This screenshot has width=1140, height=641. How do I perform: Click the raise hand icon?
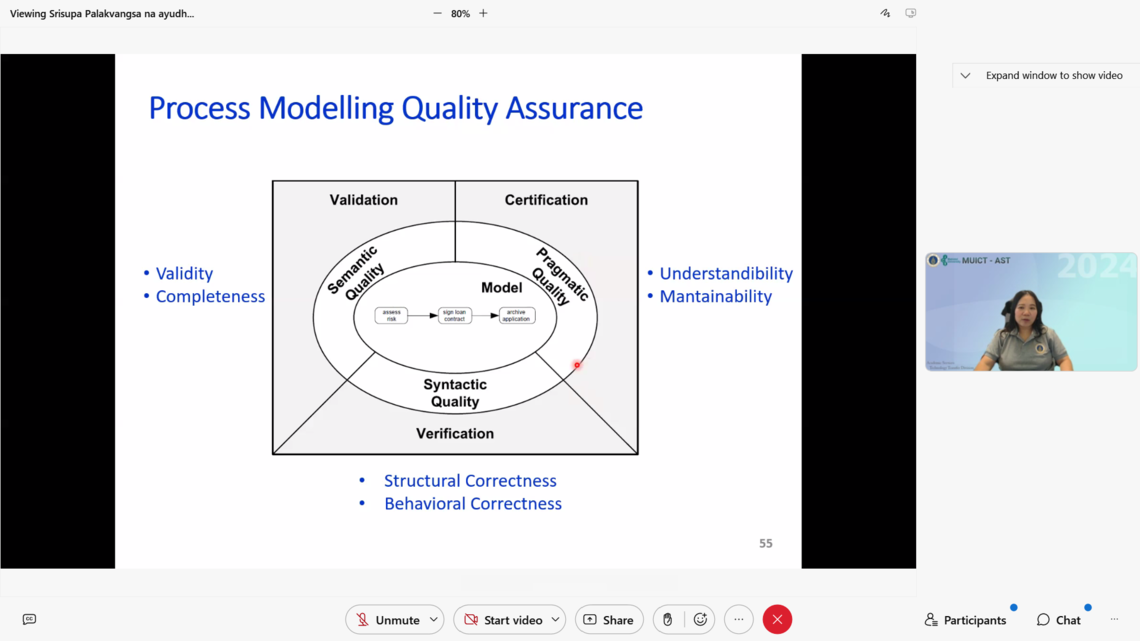[x=667, y=620]
